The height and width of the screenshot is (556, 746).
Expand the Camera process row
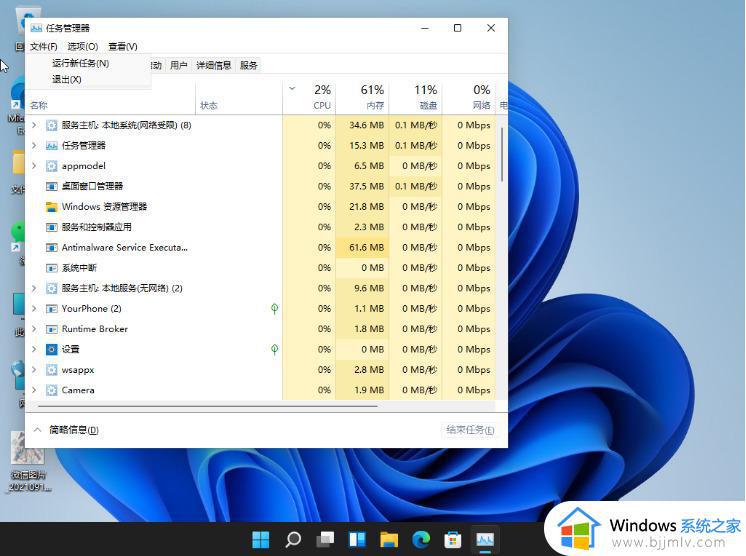34,390
